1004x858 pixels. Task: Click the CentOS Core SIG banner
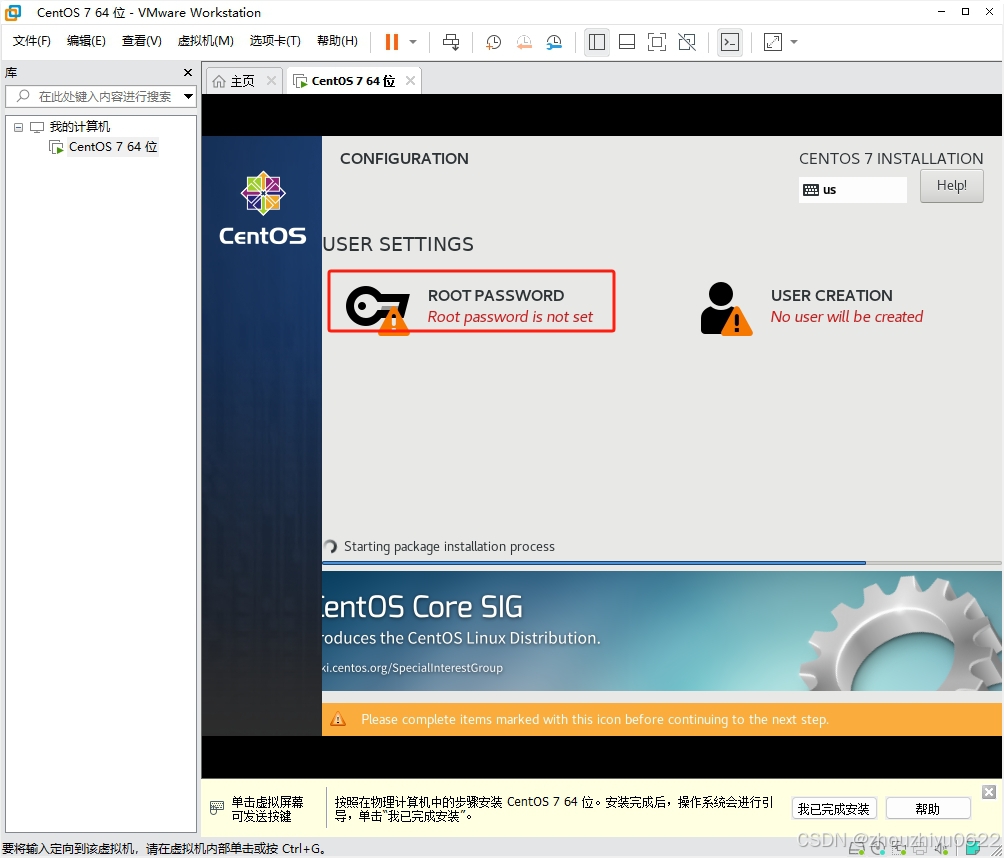[661, 631]
